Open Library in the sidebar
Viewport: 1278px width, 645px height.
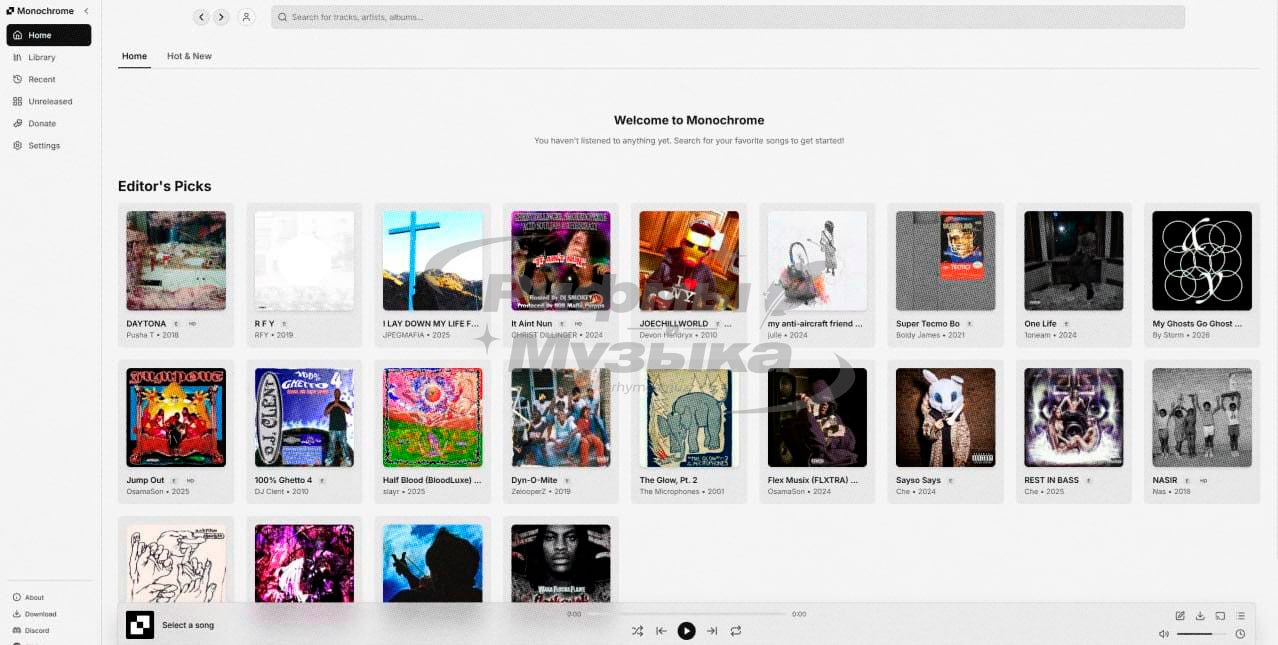pos(41,57)
